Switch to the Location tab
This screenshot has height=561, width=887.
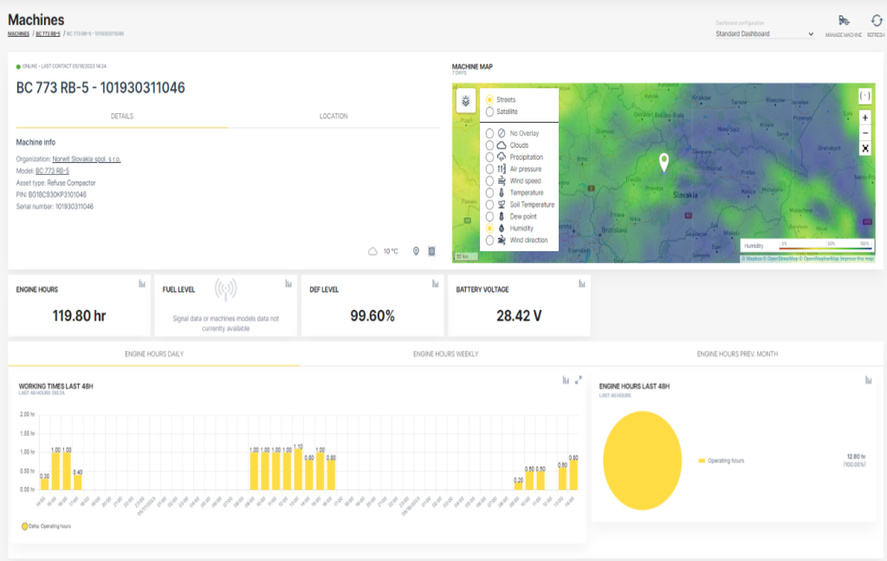click(333, 117)
